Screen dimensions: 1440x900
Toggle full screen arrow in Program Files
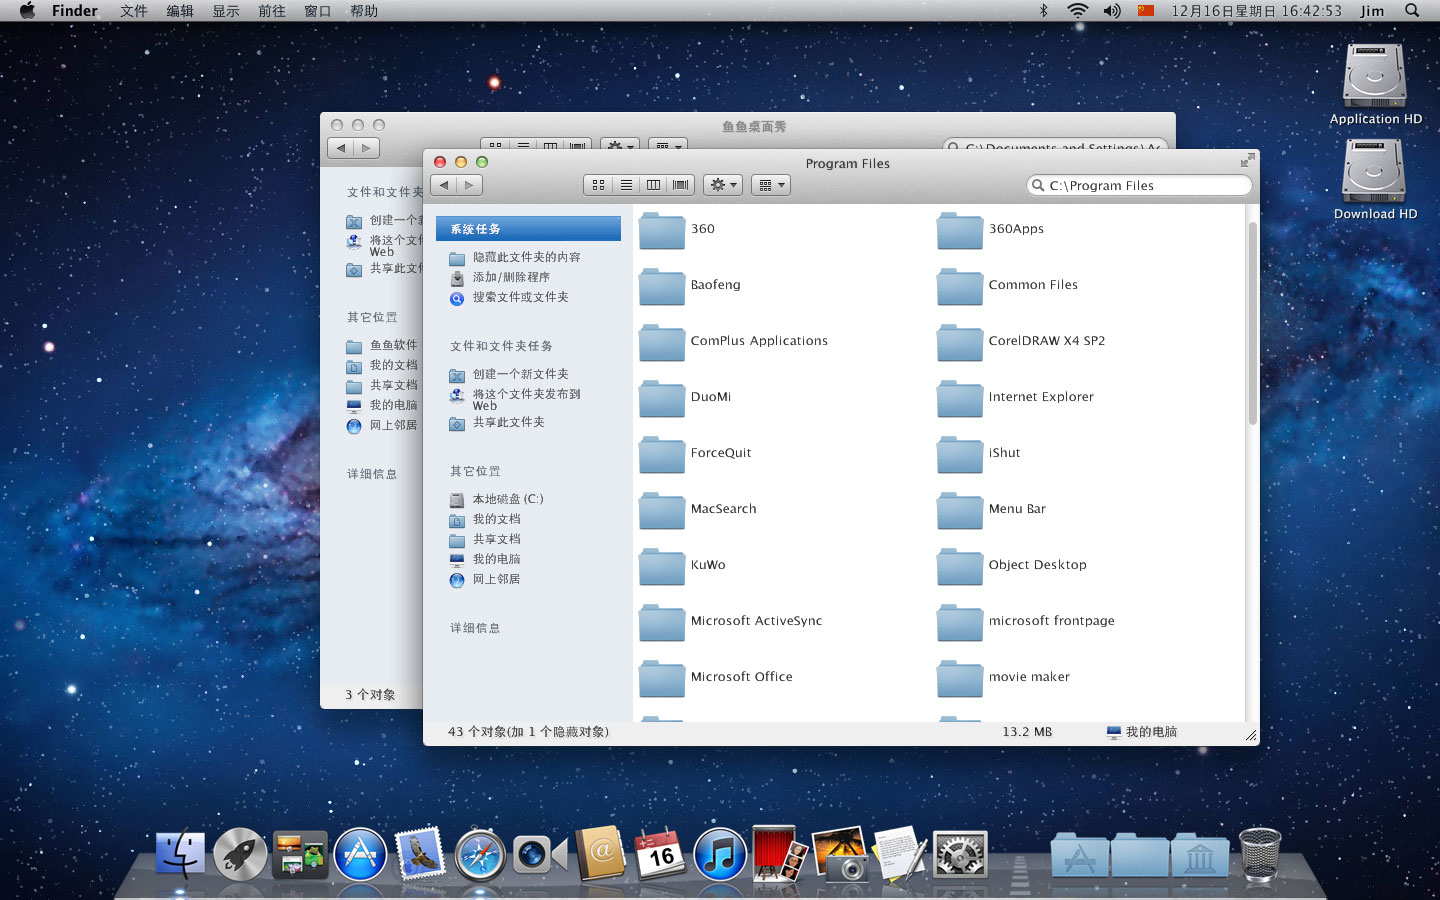[x=1247, y=161]
